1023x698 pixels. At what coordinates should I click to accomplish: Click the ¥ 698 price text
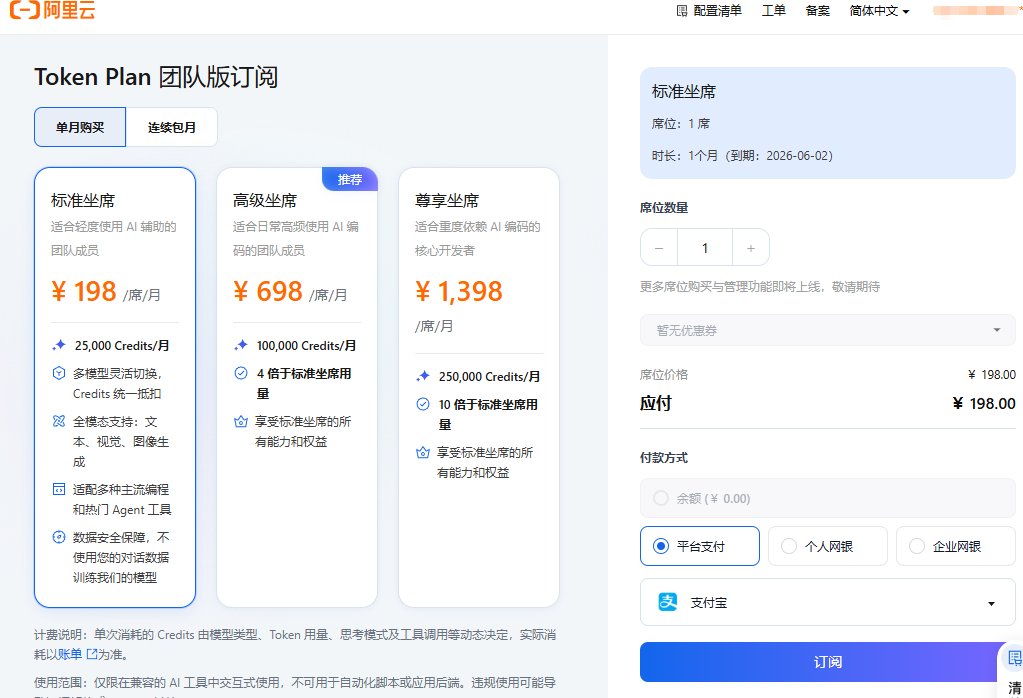[x=267, y=292]
